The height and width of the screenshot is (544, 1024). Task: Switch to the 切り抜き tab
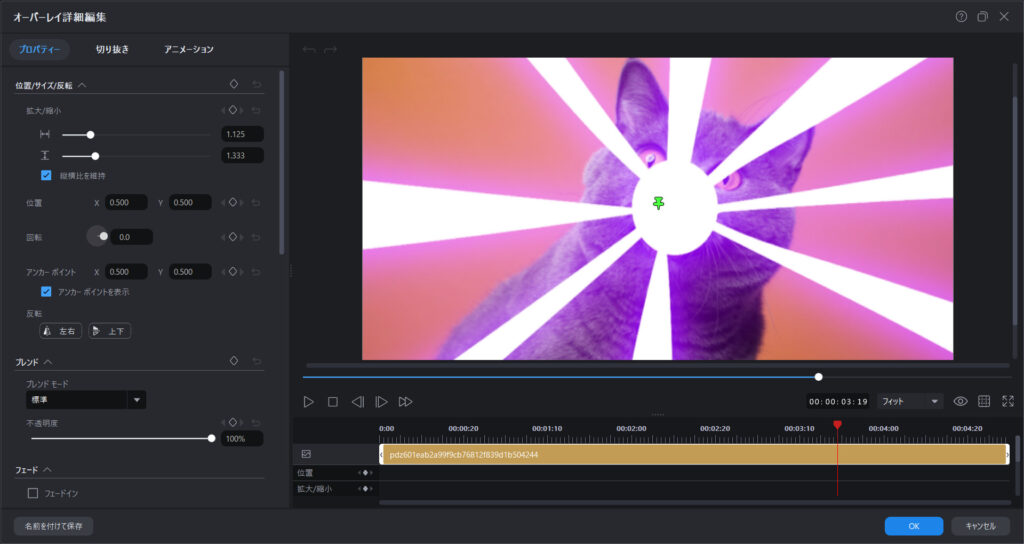[x=112, y=49]
